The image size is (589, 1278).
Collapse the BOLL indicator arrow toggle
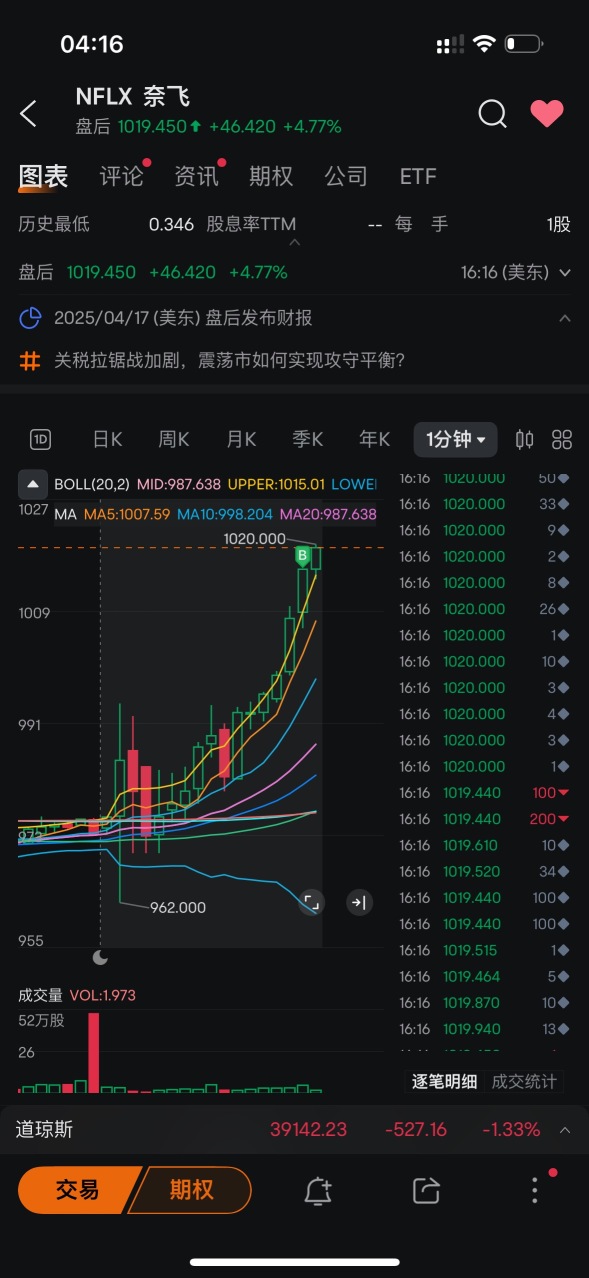point(33,484)
